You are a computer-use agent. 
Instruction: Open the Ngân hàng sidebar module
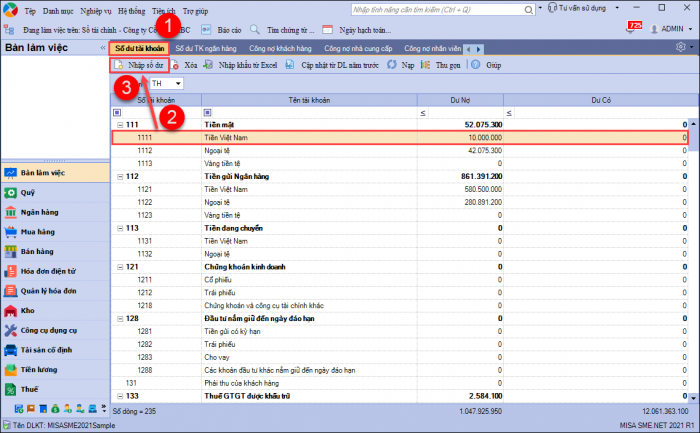coord(40,211)
